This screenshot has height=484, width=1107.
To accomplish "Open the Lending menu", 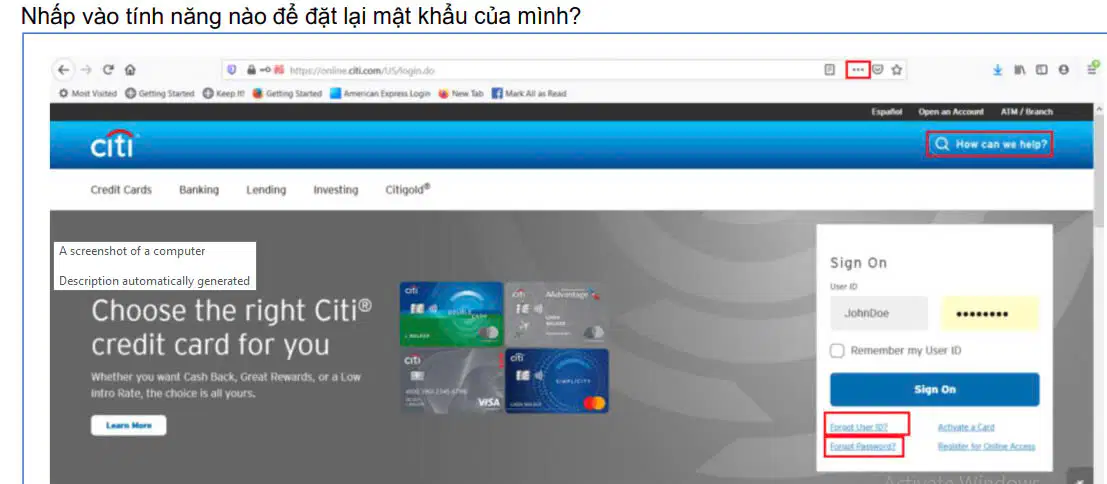I will click(266, 190).
